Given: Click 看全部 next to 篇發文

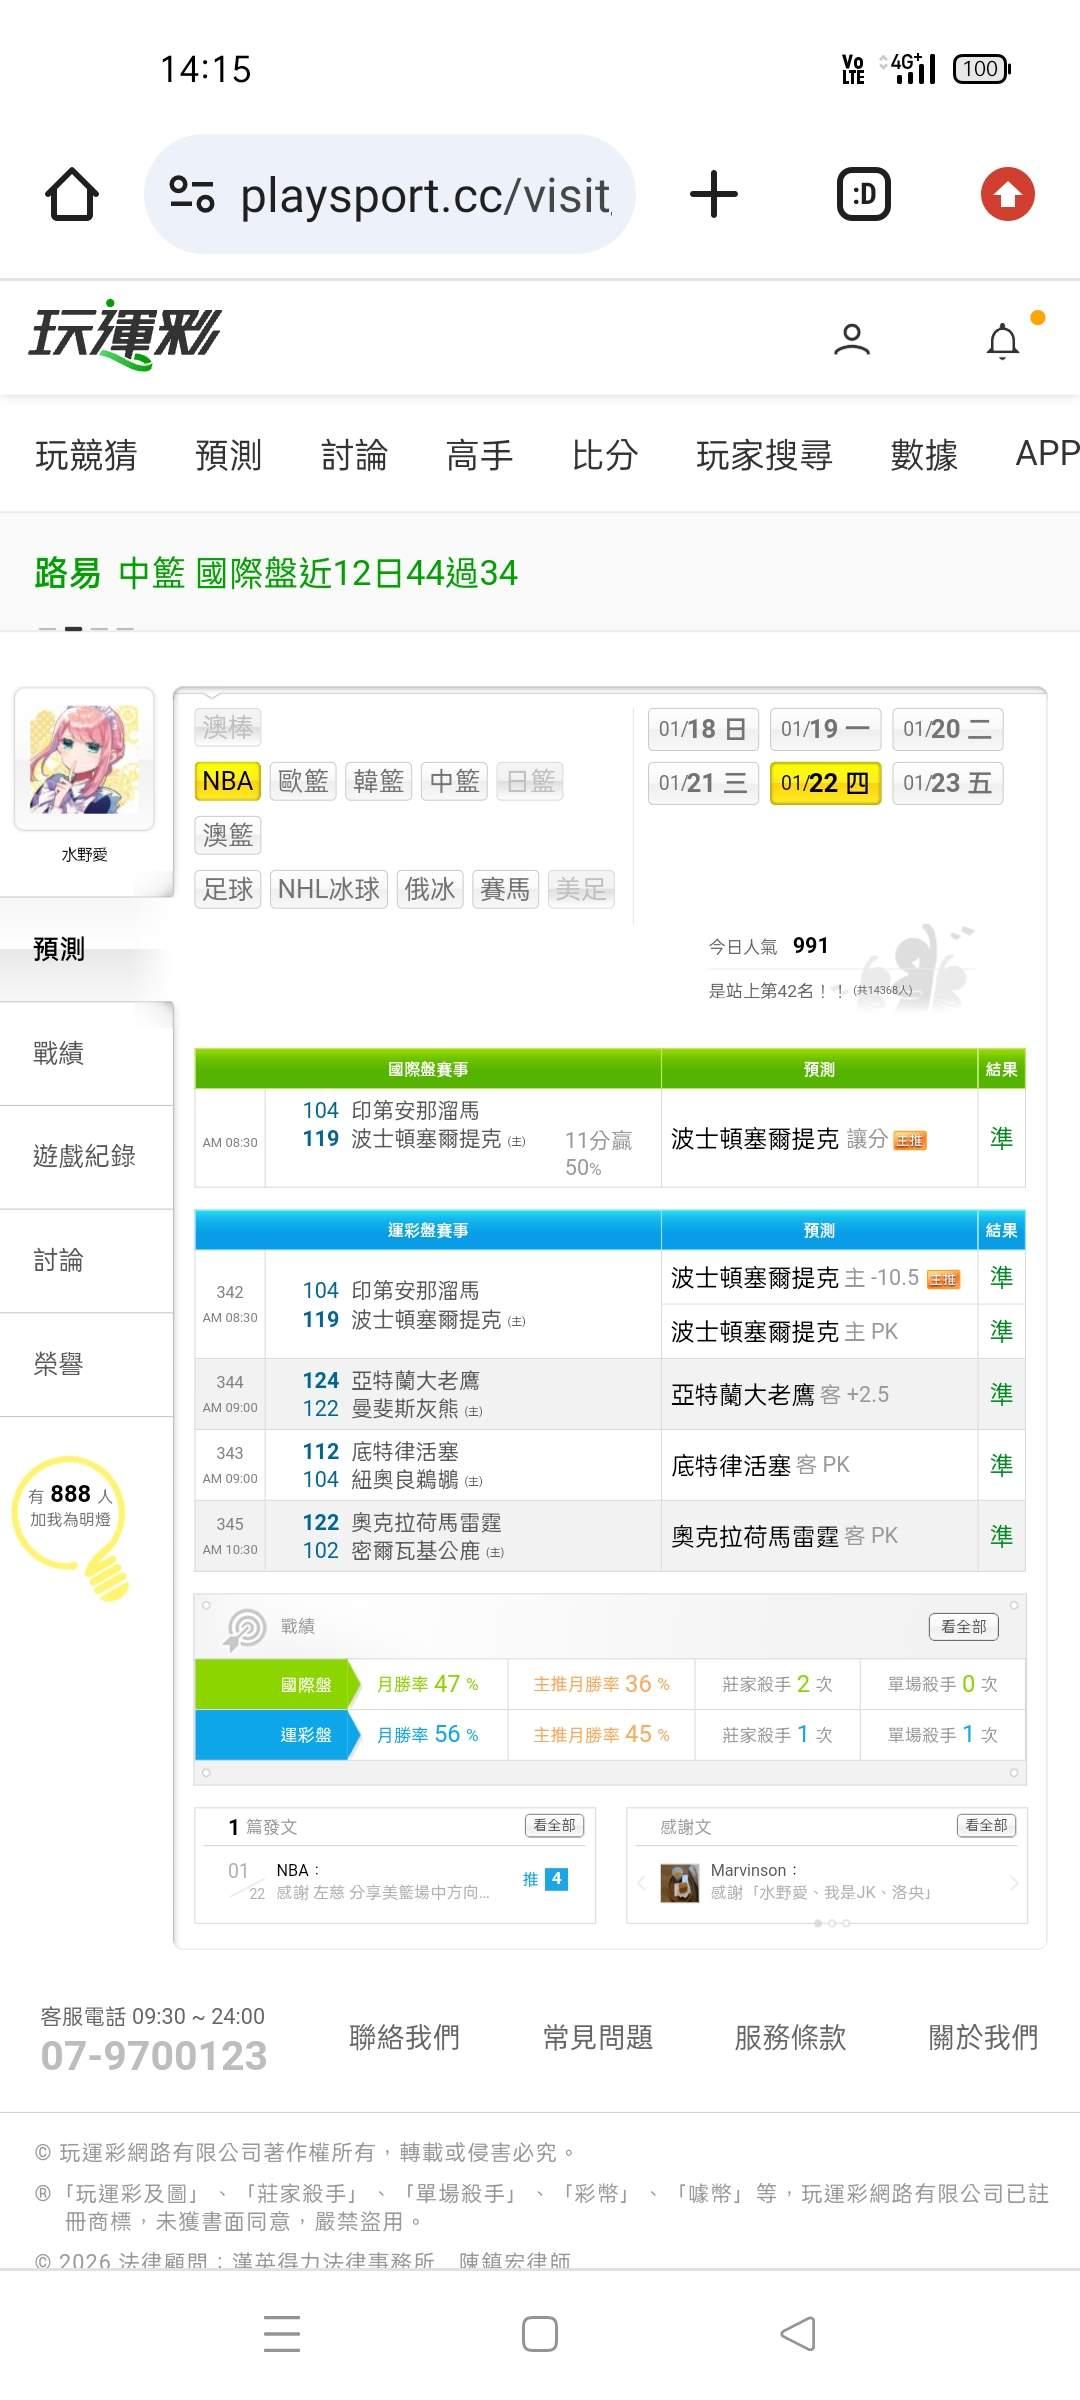Looking at the screenshot, I should [x=554, y=1826].
